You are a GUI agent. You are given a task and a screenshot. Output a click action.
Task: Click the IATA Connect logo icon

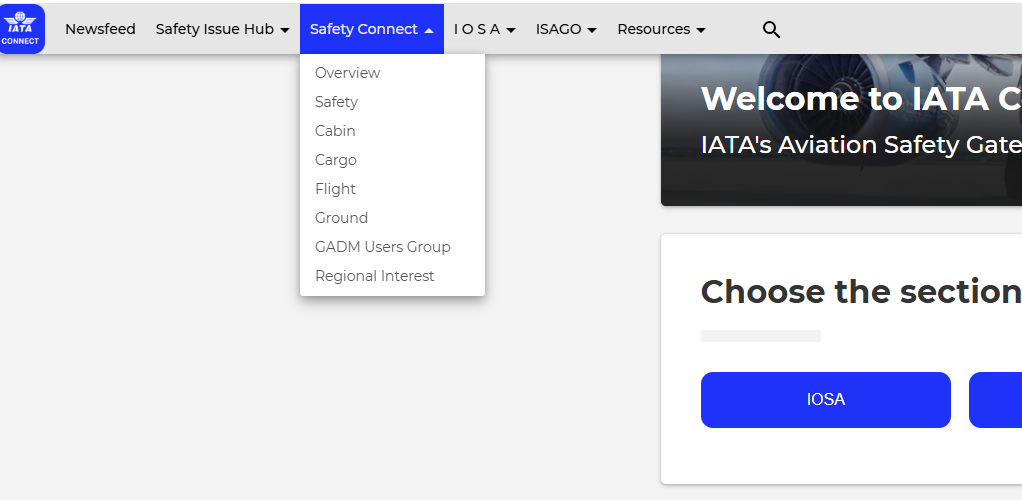click(22, 29)
